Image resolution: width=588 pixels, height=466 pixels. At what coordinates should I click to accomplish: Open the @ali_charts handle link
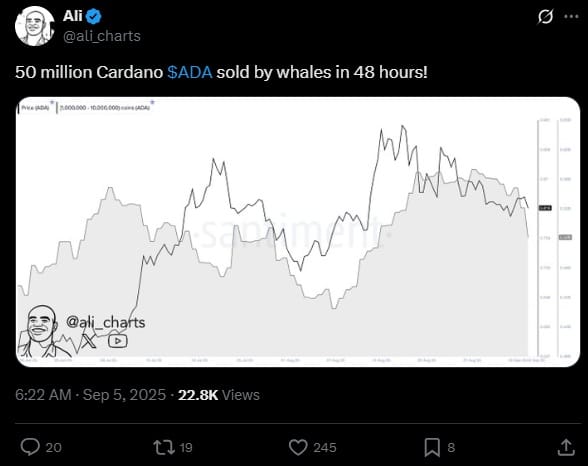tap(102, 36)
